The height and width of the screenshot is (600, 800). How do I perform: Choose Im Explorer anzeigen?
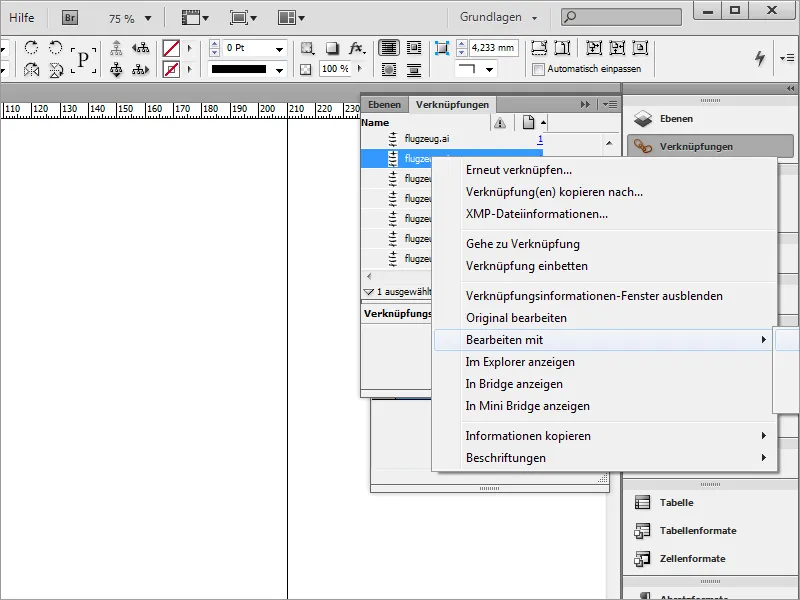[520, 362]
